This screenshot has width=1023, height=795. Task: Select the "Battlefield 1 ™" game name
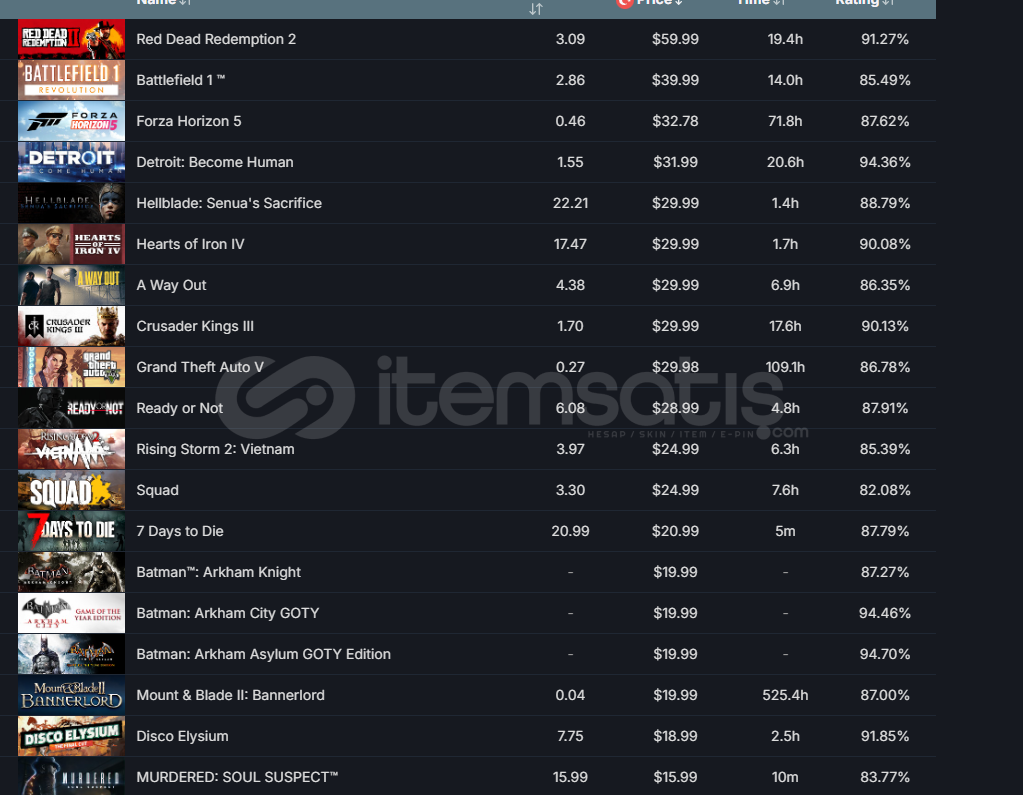click(181, 80)
